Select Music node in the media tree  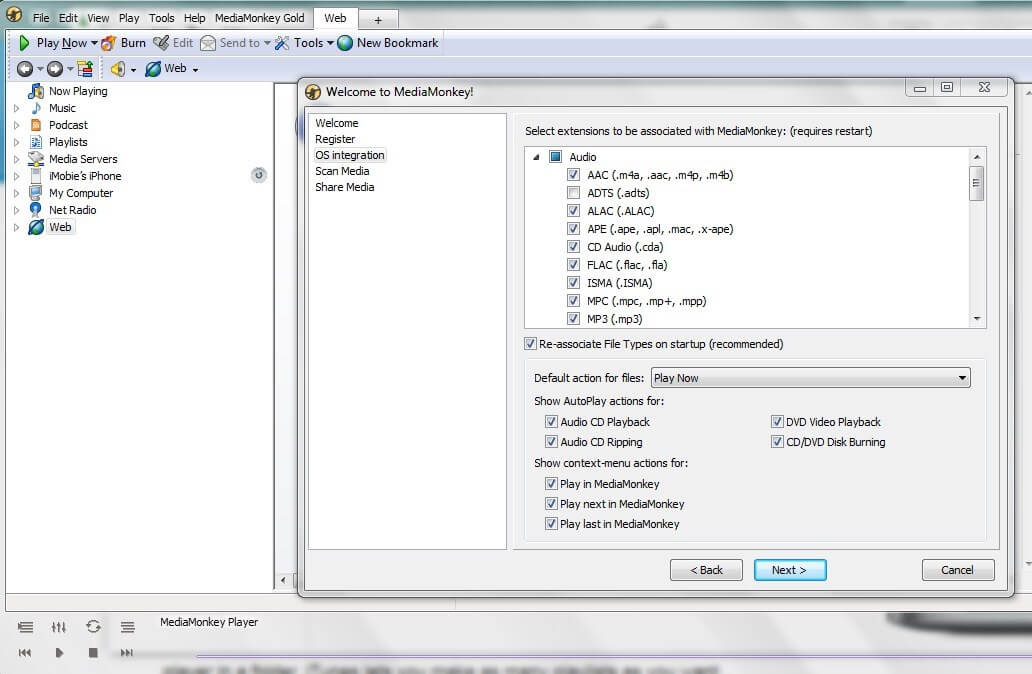[63, 108]
